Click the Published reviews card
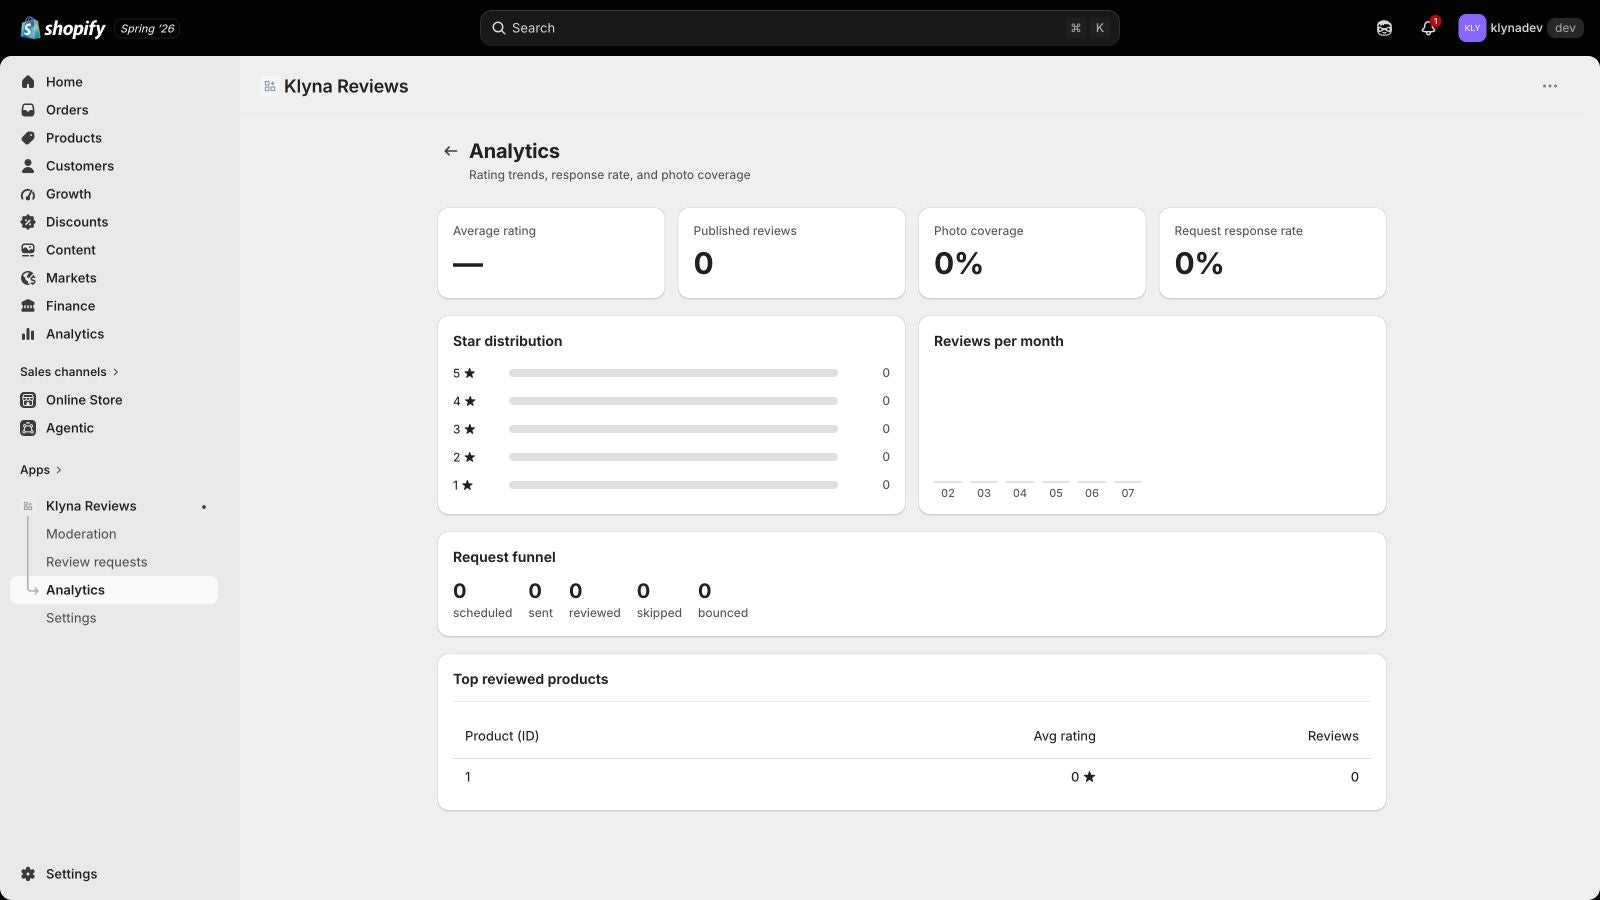Image resolution: width=1600 pixels, height=900 pixels. [x=792, y=253]
